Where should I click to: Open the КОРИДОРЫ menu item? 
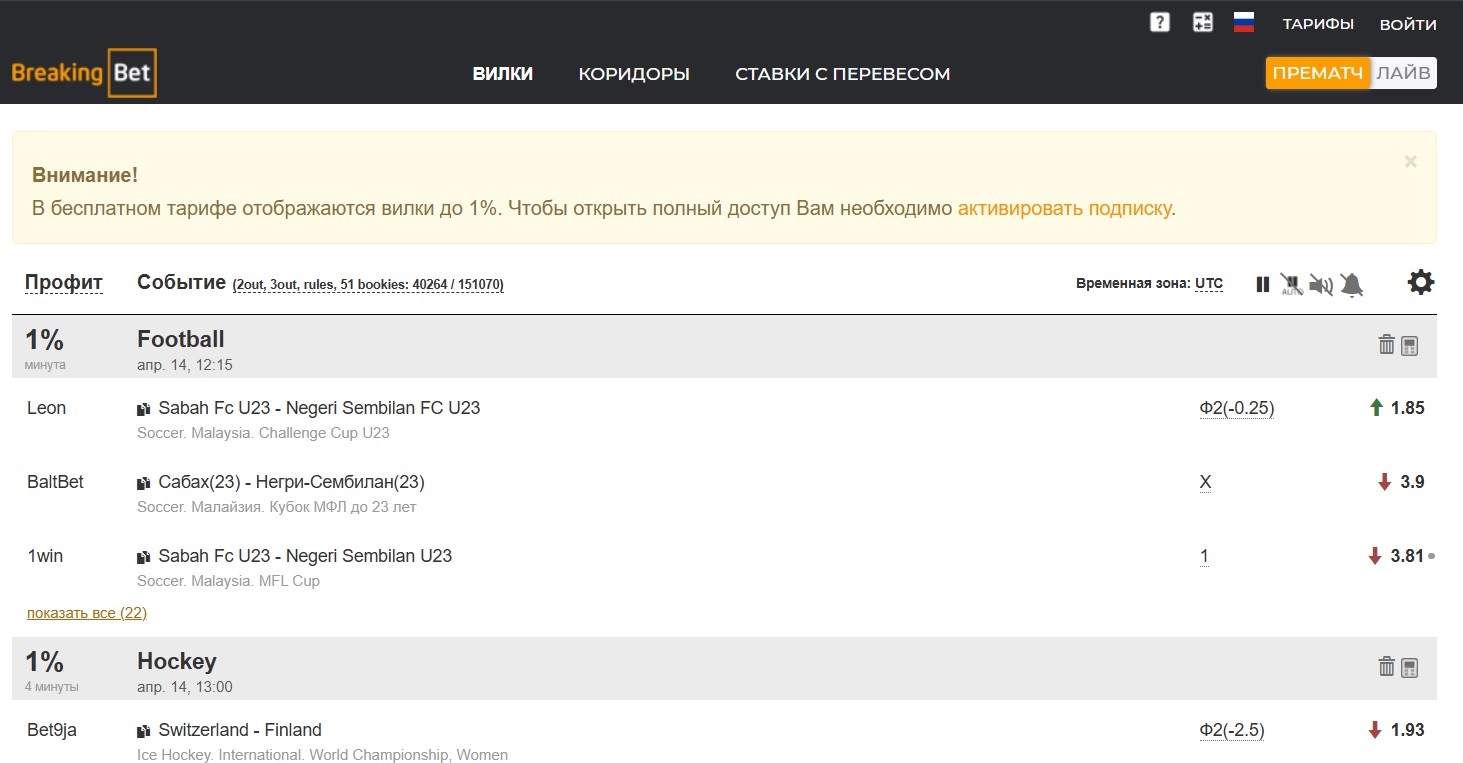click(634, 74)
